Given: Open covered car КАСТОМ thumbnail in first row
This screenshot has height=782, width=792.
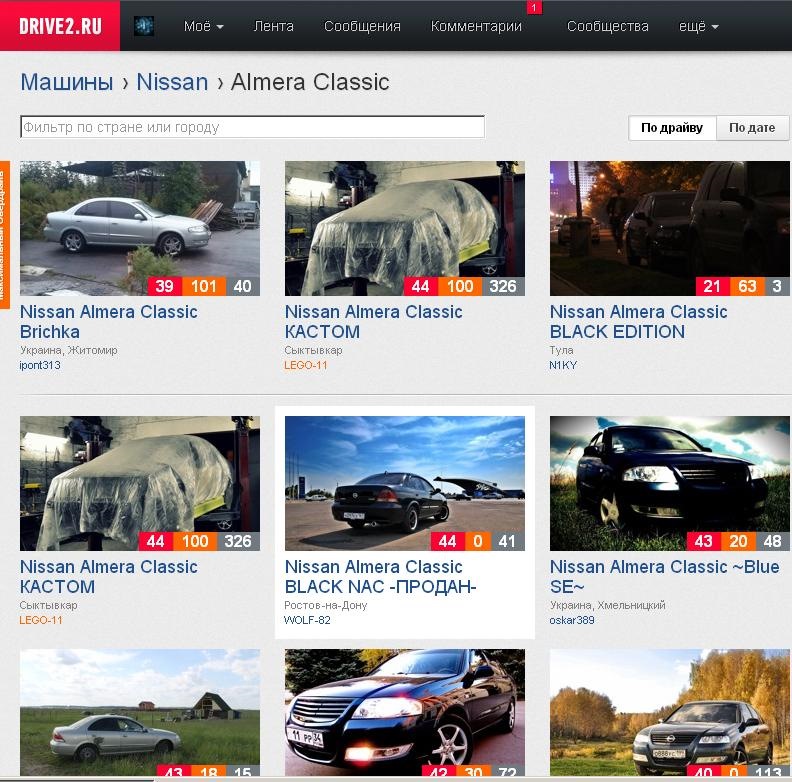Looking at the screenshot, I should (x=405, y=228).
